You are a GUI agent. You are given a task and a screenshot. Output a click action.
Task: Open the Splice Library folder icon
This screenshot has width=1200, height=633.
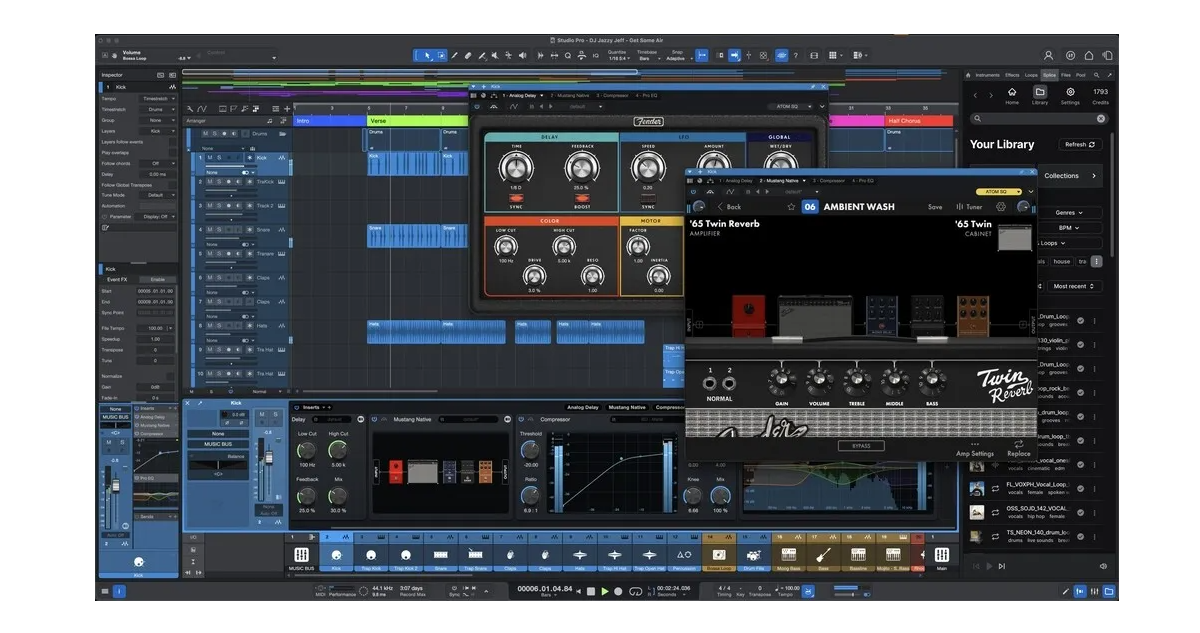1040,92
